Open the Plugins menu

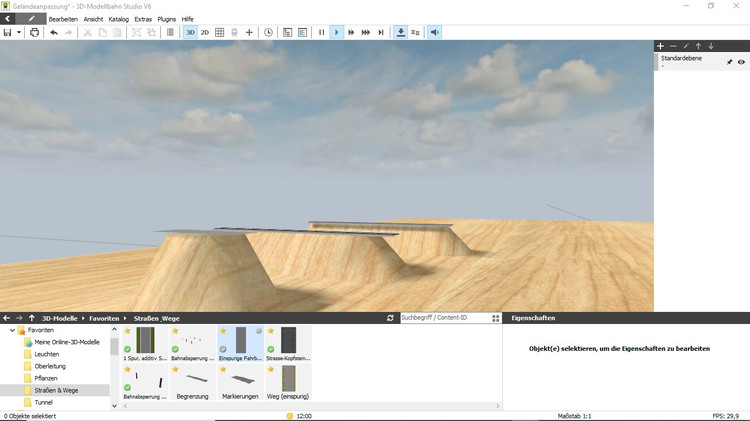pos(167,19)
